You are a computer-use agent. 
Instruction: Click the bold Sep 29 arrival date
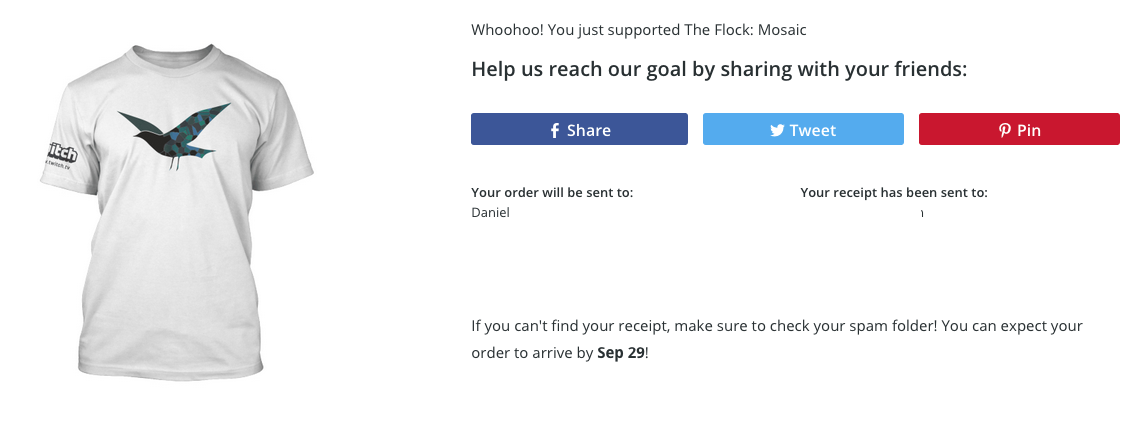tap(621, 353)
